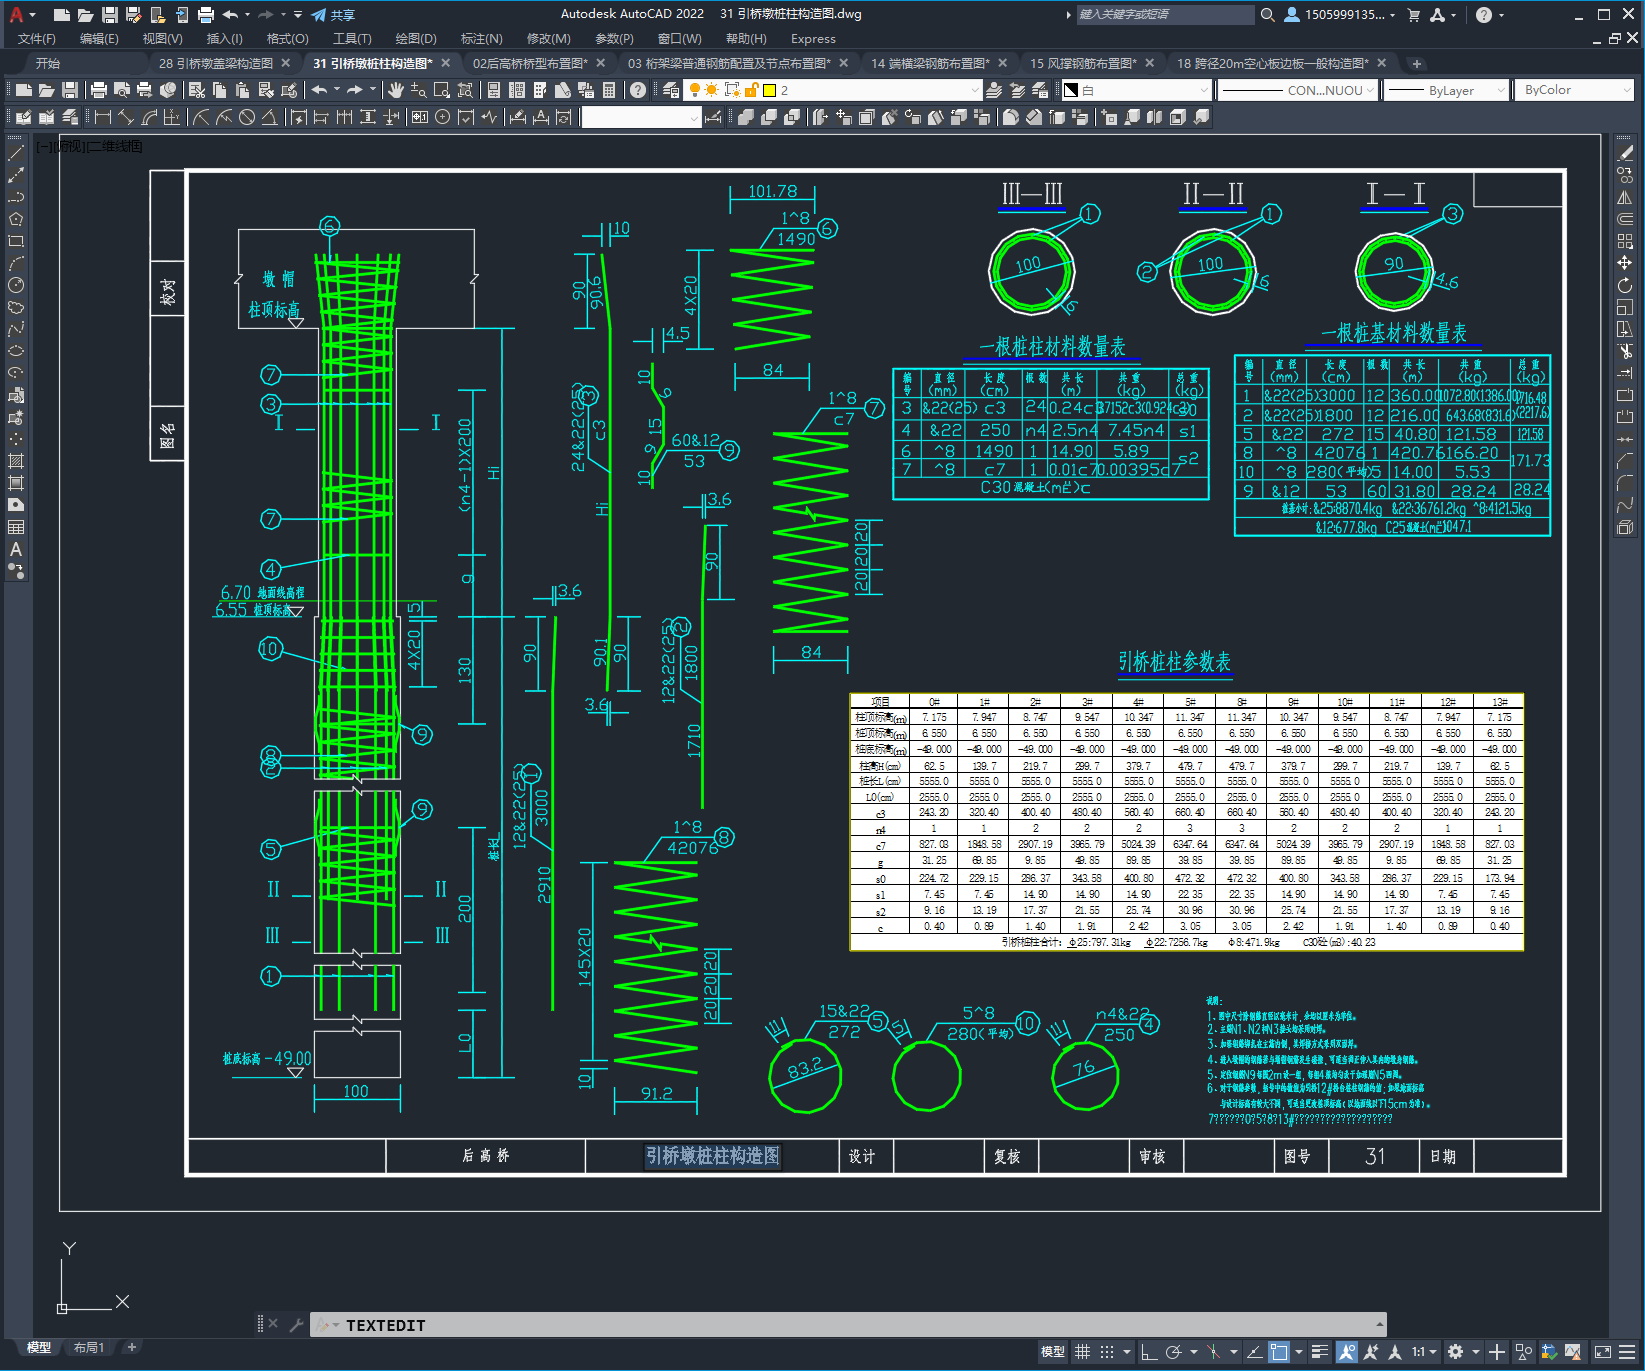Select the linear dimension tool
Viewport: 1645px width, 1371px height.
click(x=102, y=117)
